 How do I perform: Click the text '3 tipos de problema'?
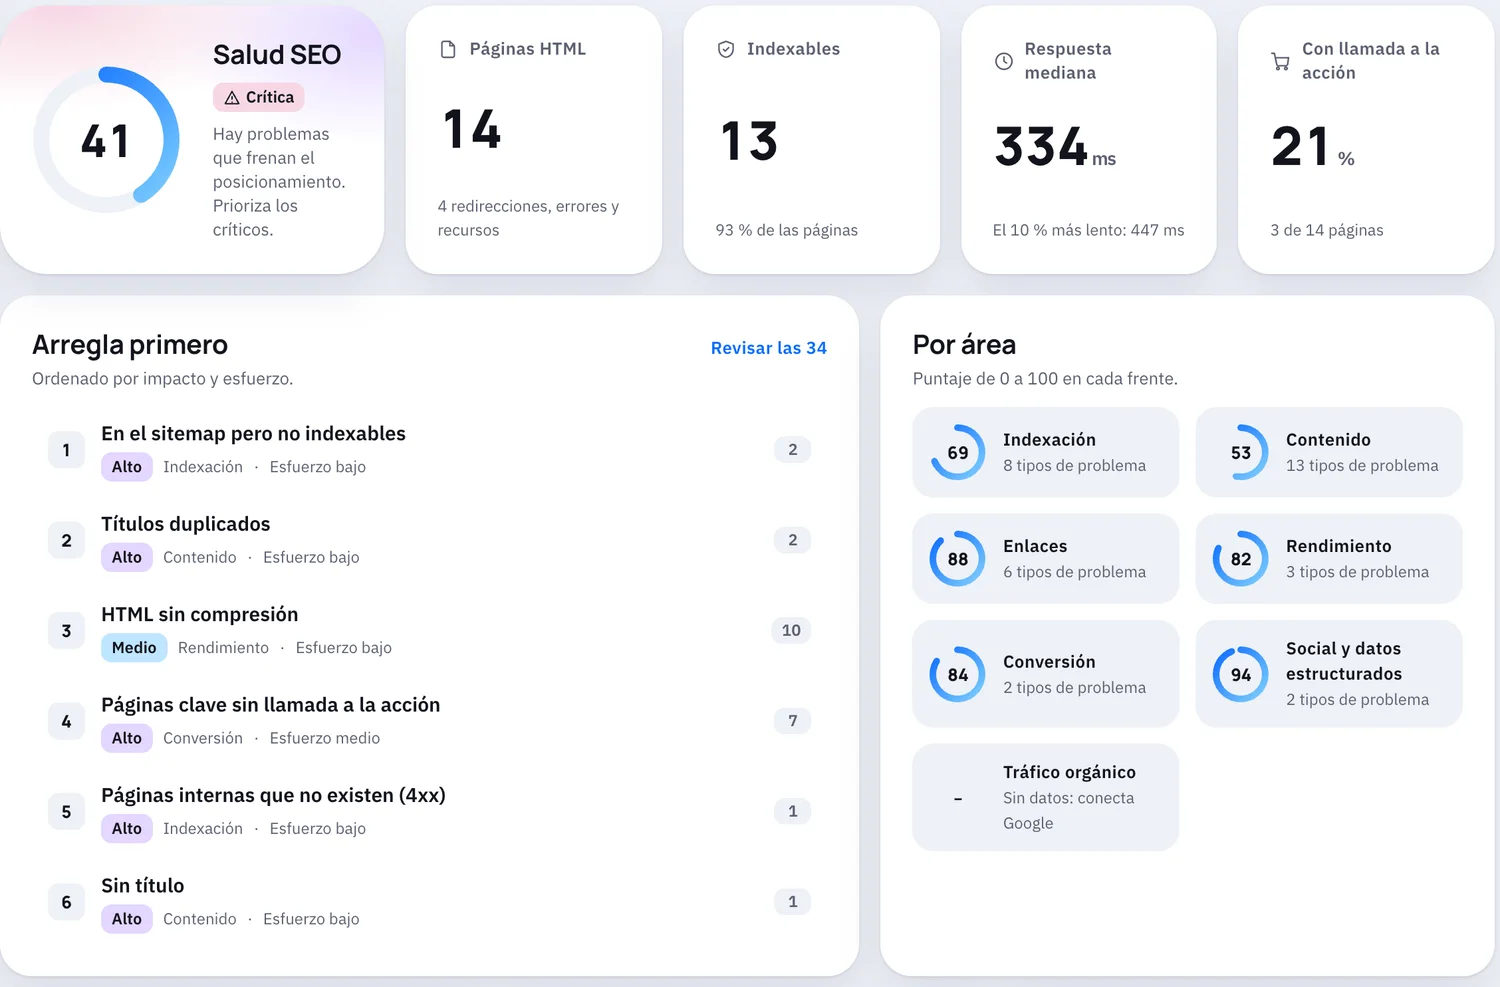click(1357, 572)
